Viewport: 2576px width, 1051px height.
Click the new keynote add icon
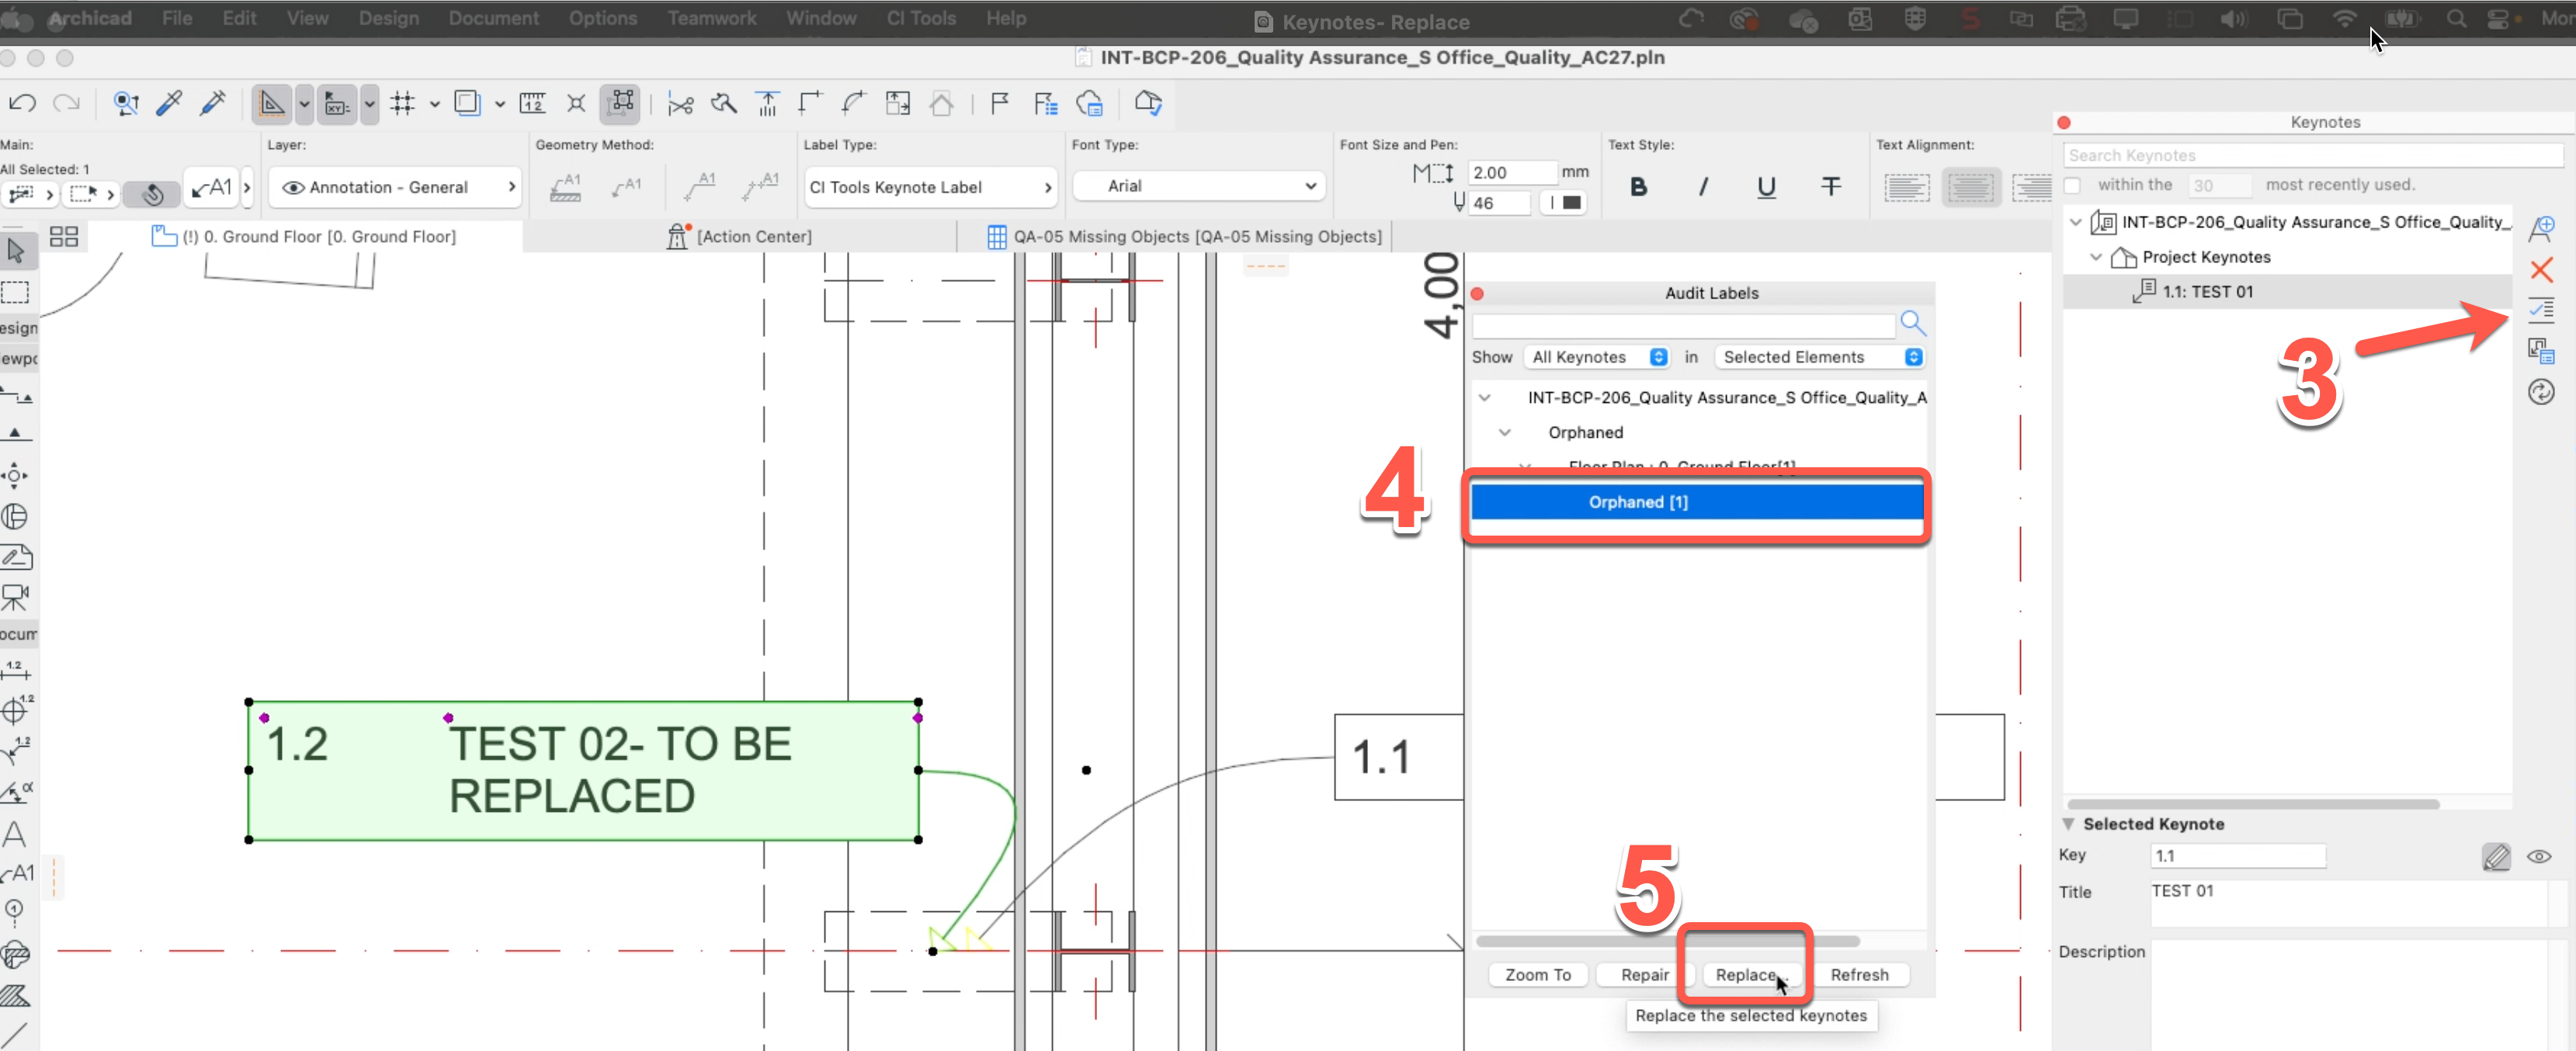[2540, 228]
